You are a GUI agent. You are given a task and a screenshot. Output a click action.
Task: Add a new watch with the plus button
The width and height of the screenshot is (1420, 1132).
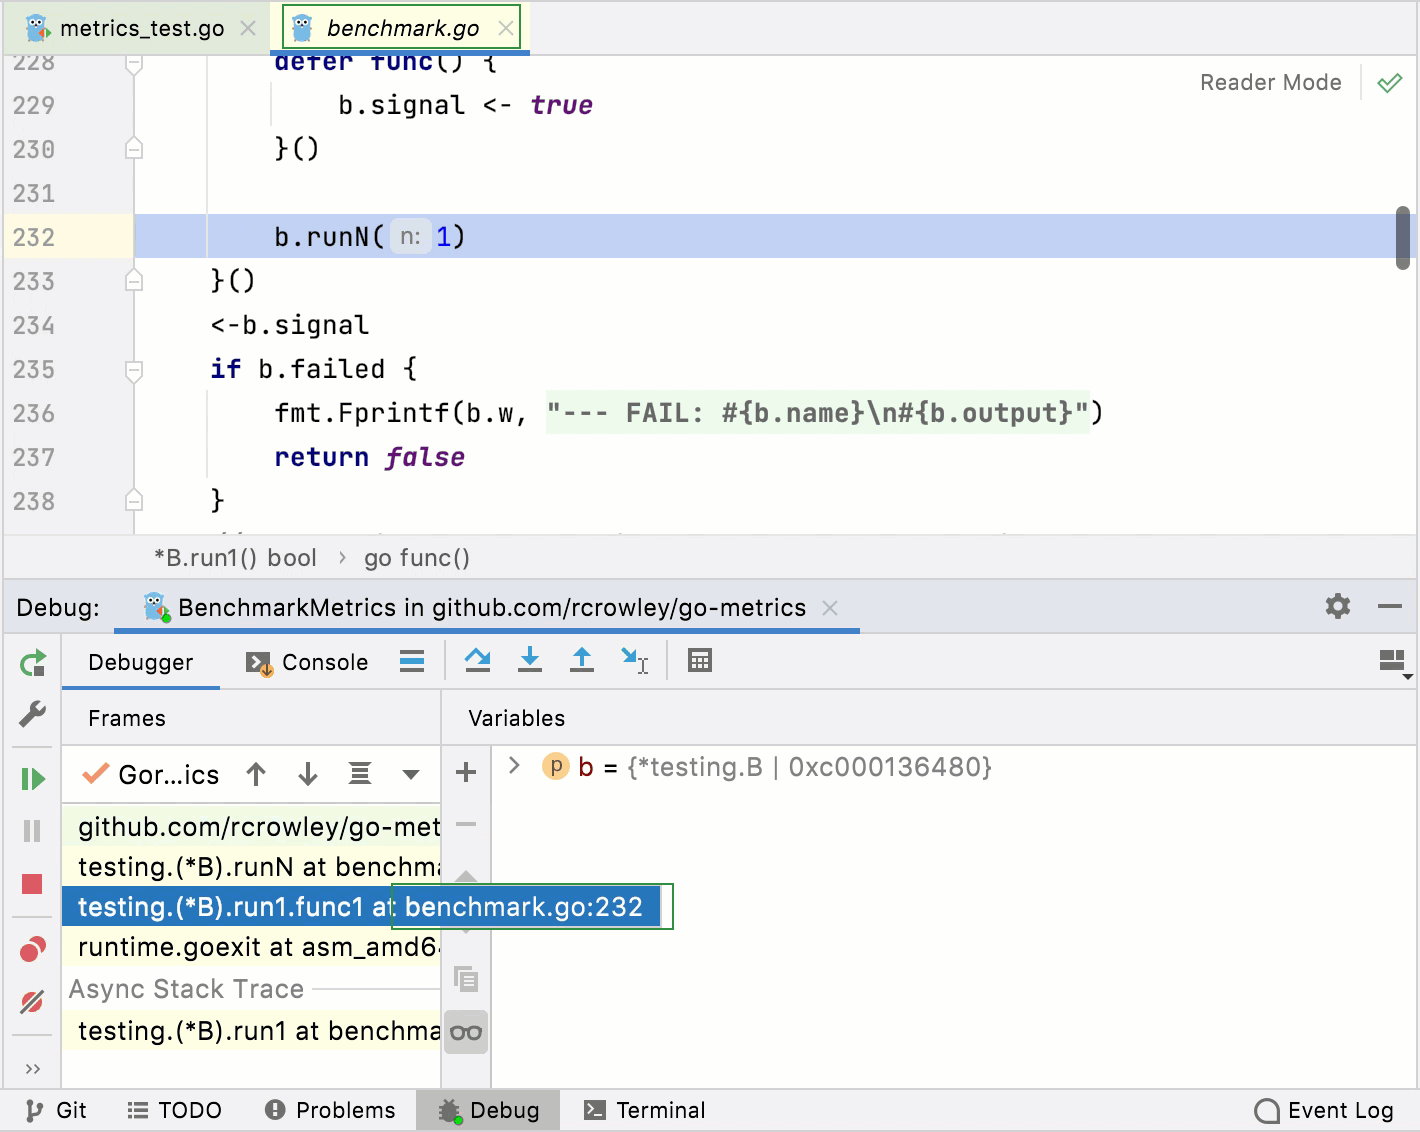pyautogui.click(x=465, y=772)
